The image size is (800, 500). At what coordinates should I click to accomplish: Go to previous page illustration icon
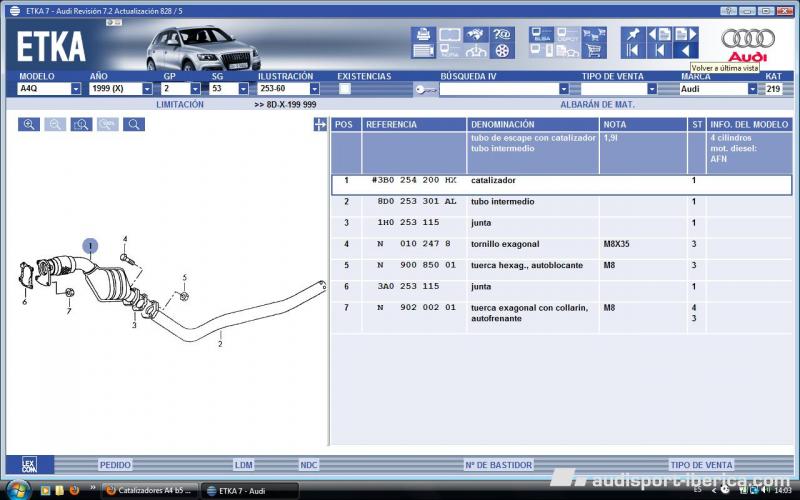[x=659, y=34]
